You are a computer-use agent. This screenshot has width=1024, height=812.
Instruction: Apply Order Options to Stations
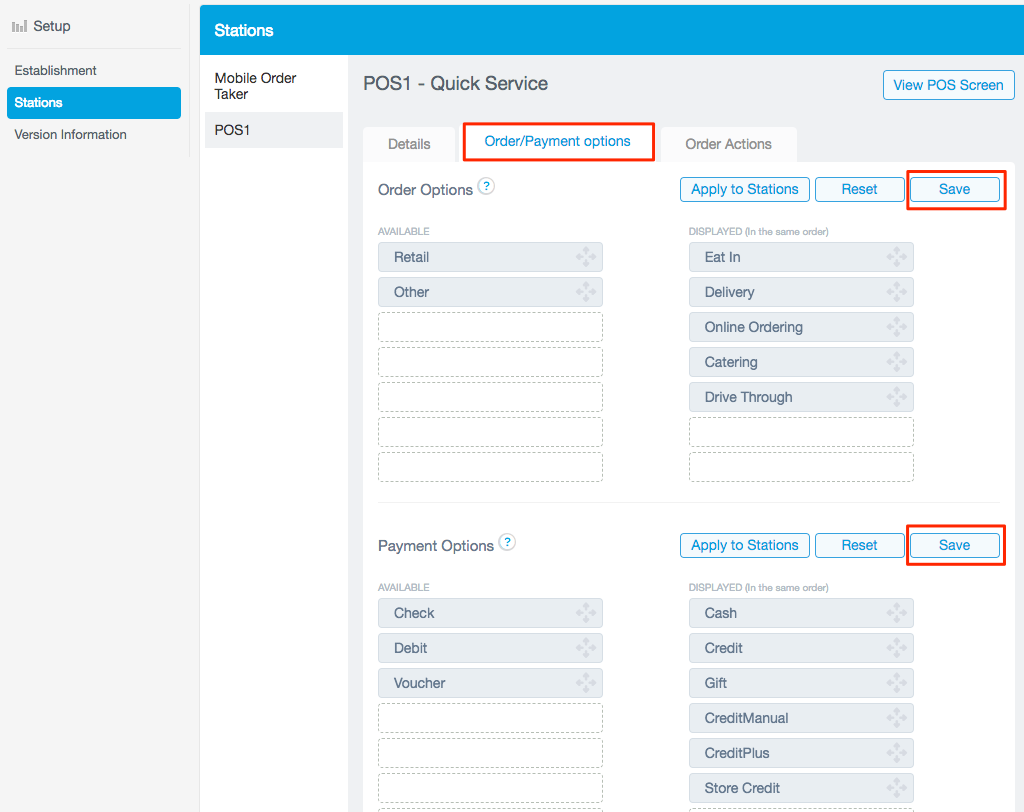(744, 189)
